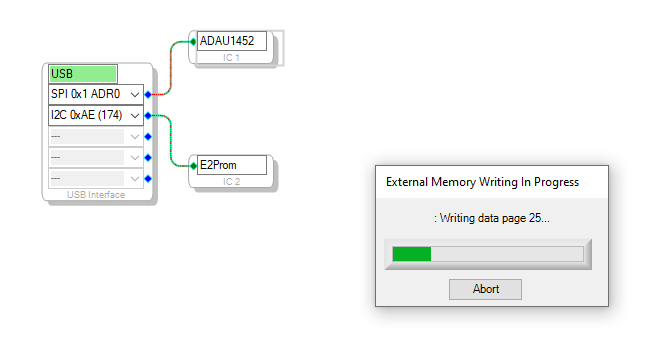Image resolution: width=653 pixels, height=361 pixels.
Task: Click the IC 1 block label
Action: (231, 57)
